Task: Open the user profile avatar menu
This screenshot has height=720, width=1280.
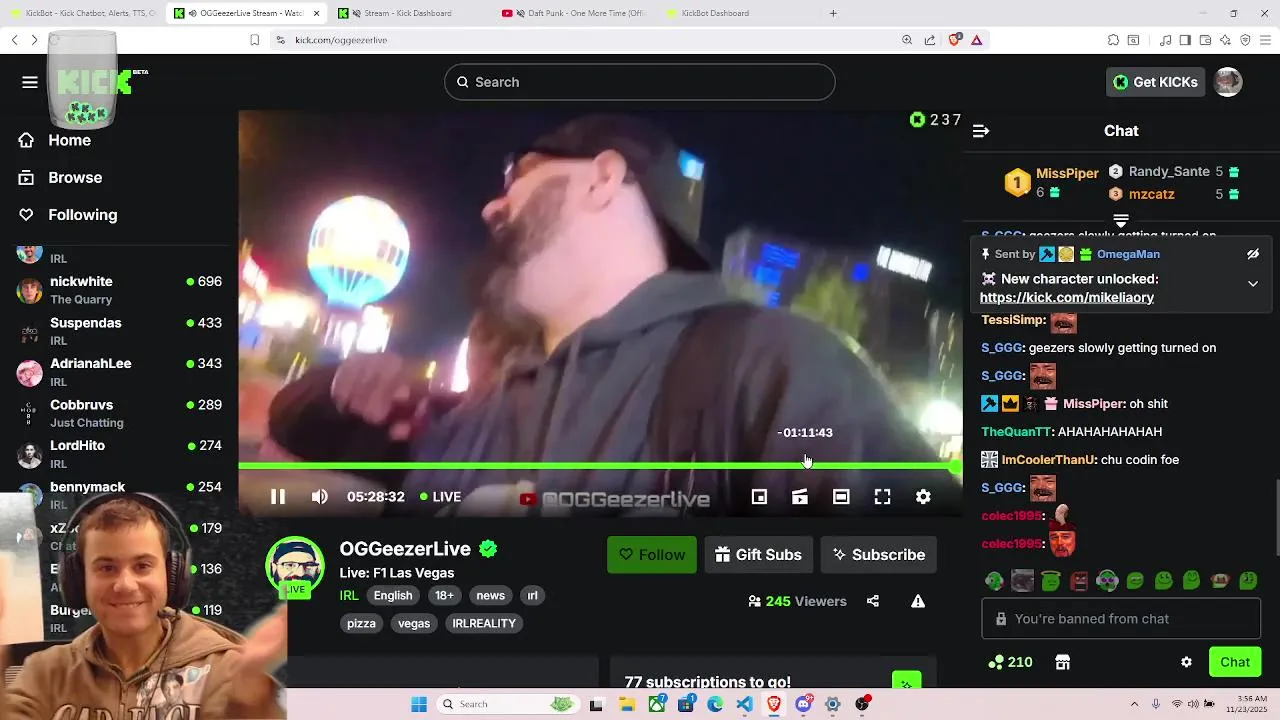Action: click(x=1228, y=82)
